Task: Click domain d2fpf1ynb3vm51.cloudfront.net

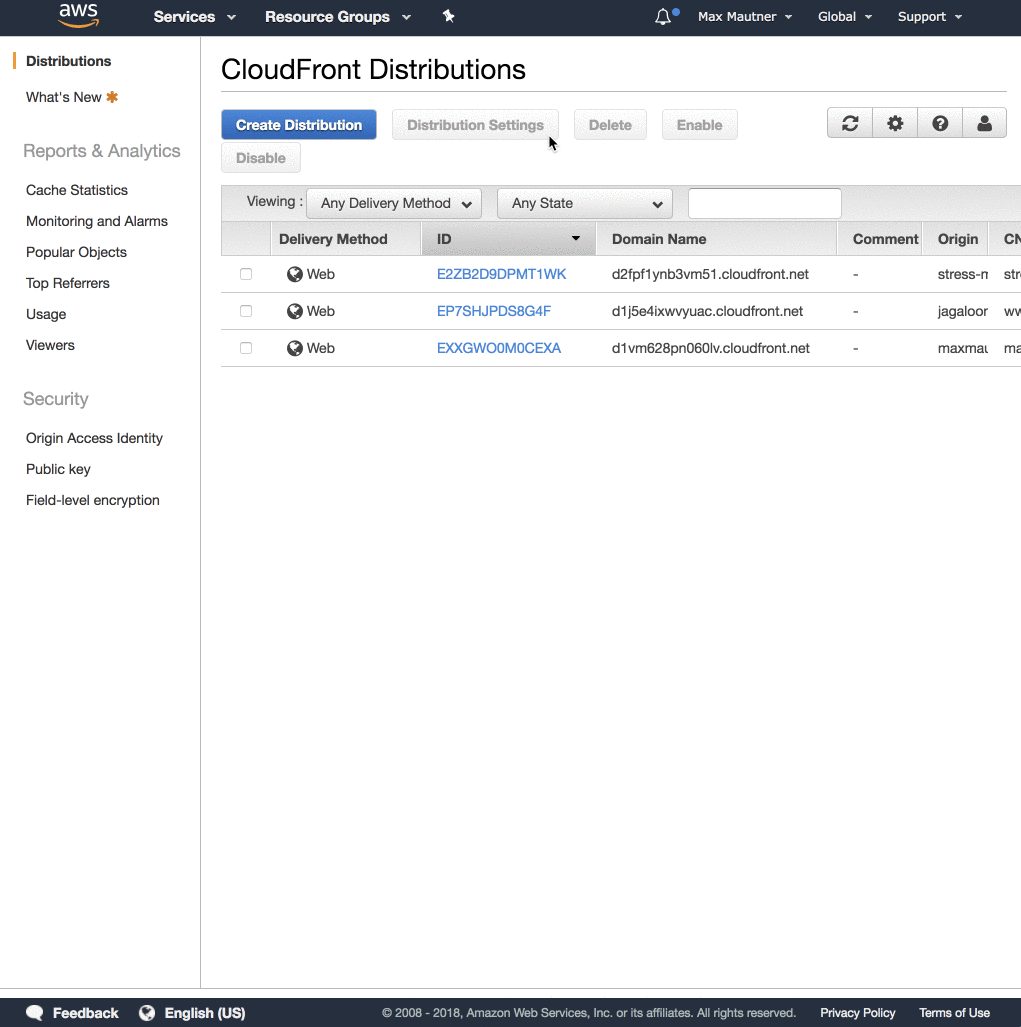Action: pos(710,274)
